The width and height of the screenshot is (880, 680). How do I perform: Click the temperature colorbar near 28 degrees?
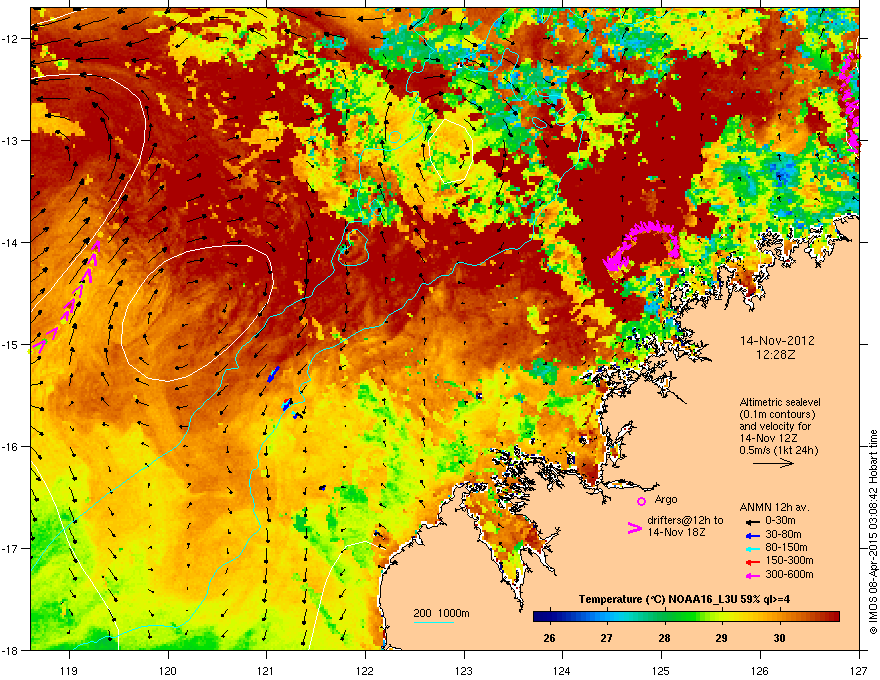point(664,617)
